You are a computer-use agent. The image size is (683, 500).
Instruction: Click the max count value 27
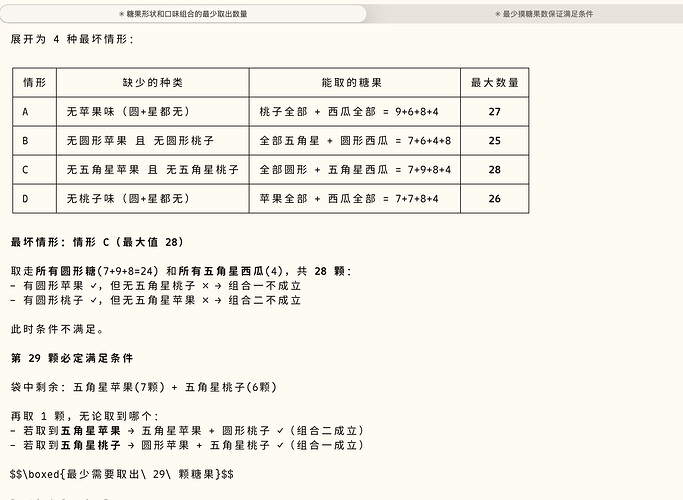[494, 112]
